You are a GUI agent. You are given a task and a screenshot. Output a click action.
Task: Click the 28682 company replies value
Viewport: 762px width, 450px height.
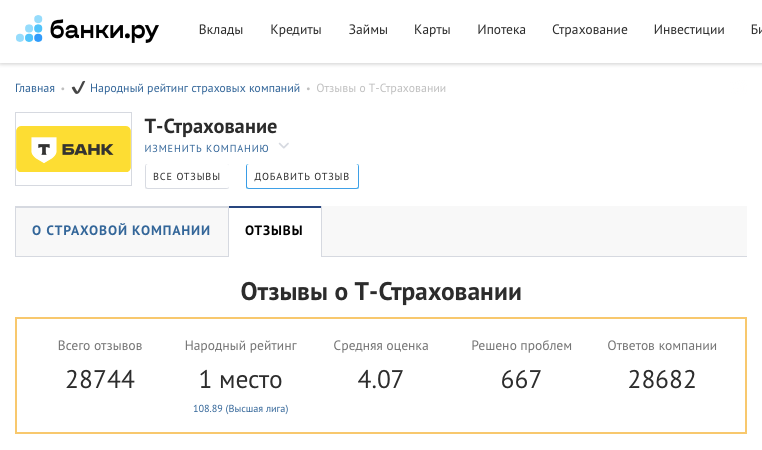click(x=662, y=380)
